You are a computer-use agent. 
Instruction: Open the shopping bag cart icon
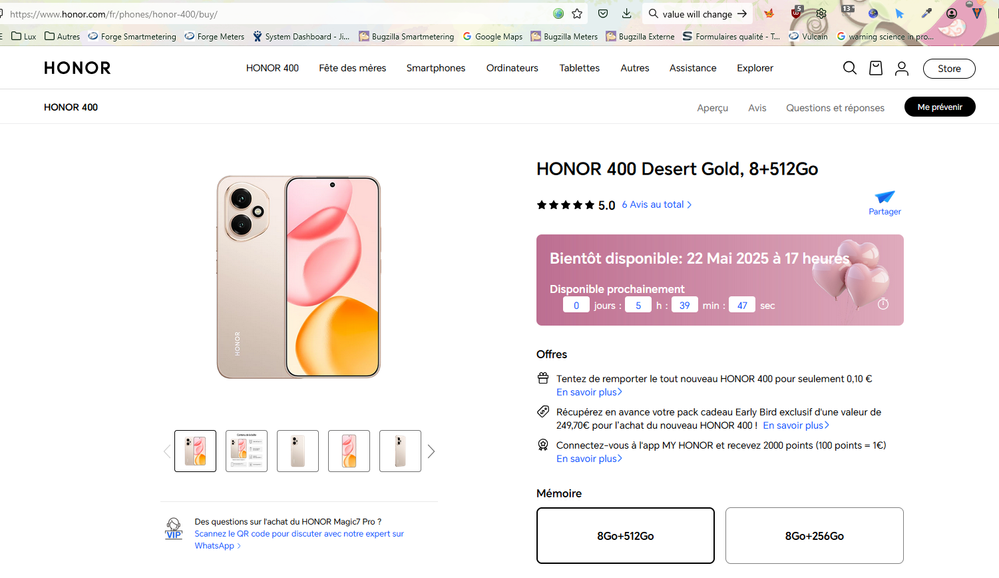tap(876, 68)
